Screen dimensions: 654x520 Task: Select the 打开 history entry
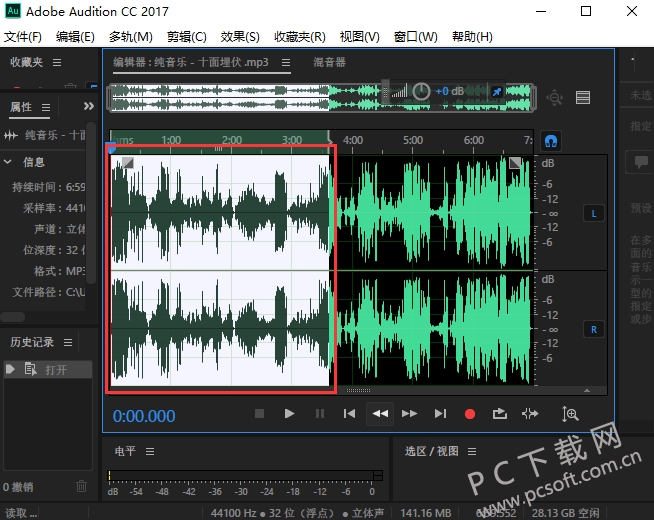click(55, 369)
